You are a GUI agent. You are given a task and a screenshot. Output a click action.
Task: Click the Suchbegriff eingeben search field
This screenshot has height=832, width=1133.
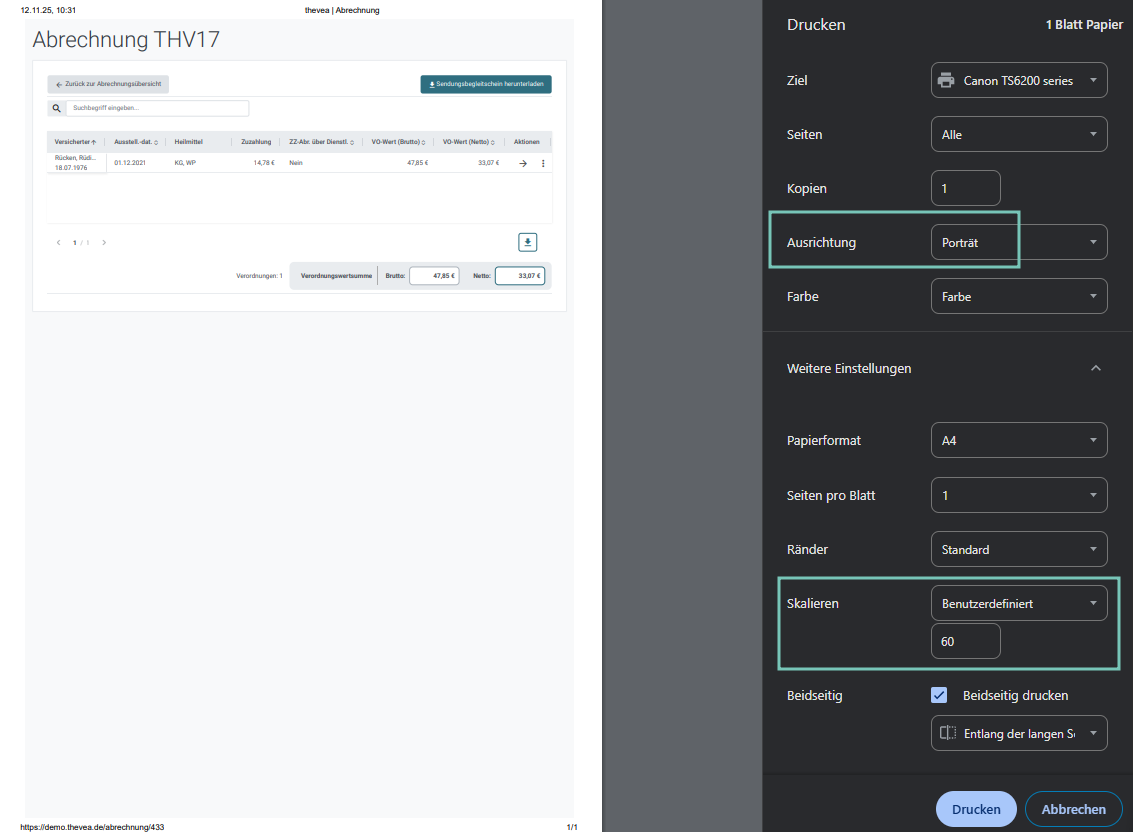158,108
